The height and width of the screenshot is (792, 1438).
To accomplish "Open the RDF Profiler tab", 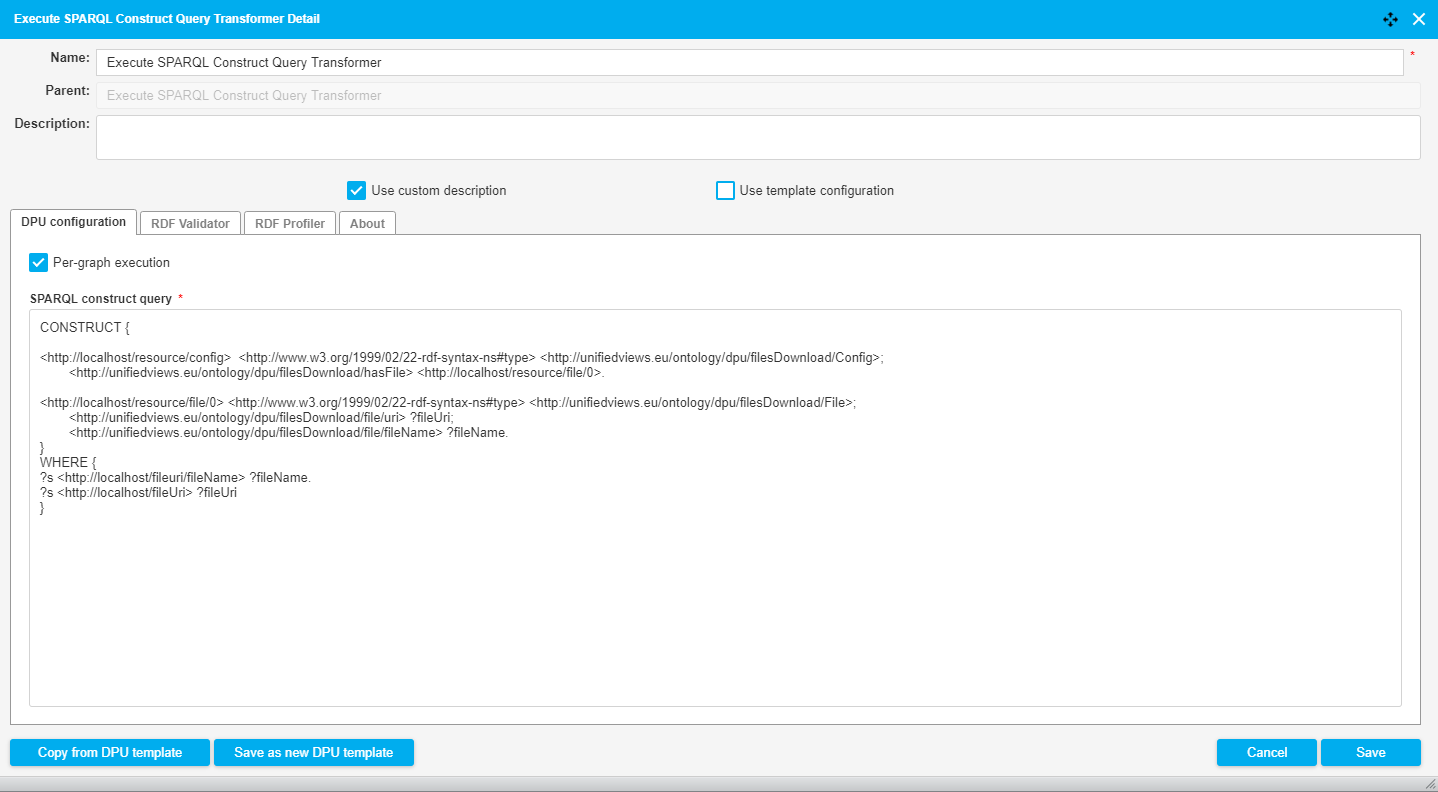I will (289, 223).
